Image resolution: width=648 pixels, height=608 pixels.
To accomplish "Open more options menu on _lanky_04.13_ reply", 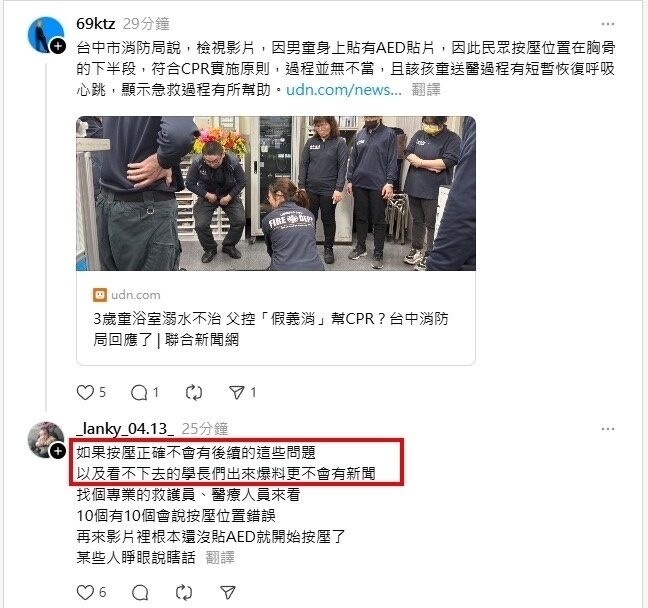I will [608, 429].
